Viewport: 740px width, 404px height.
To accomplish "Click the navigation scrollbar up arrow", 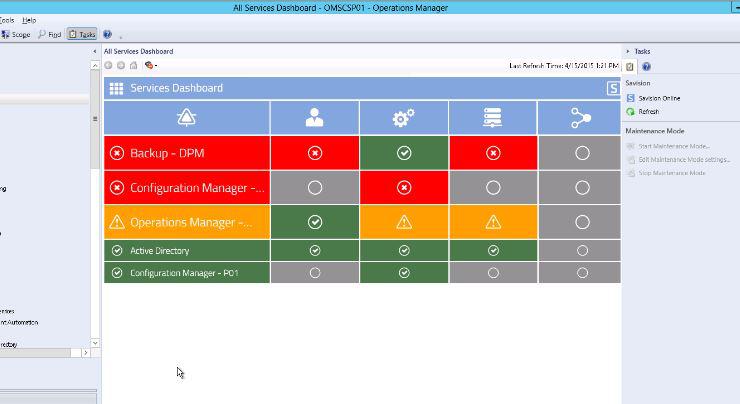I will [95, 65].
